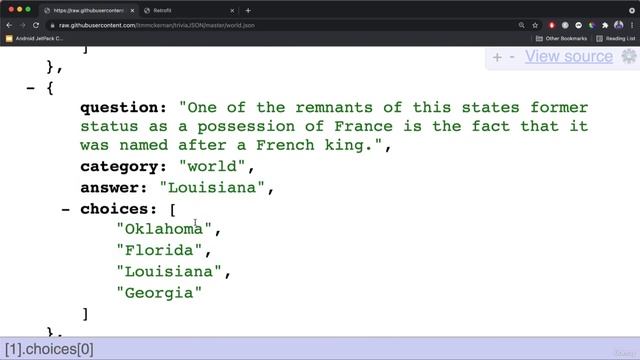The width and height of the screenshot is (640, 360).
Task: Close the raw.githubusercontent tab
Action: point(132,11)
